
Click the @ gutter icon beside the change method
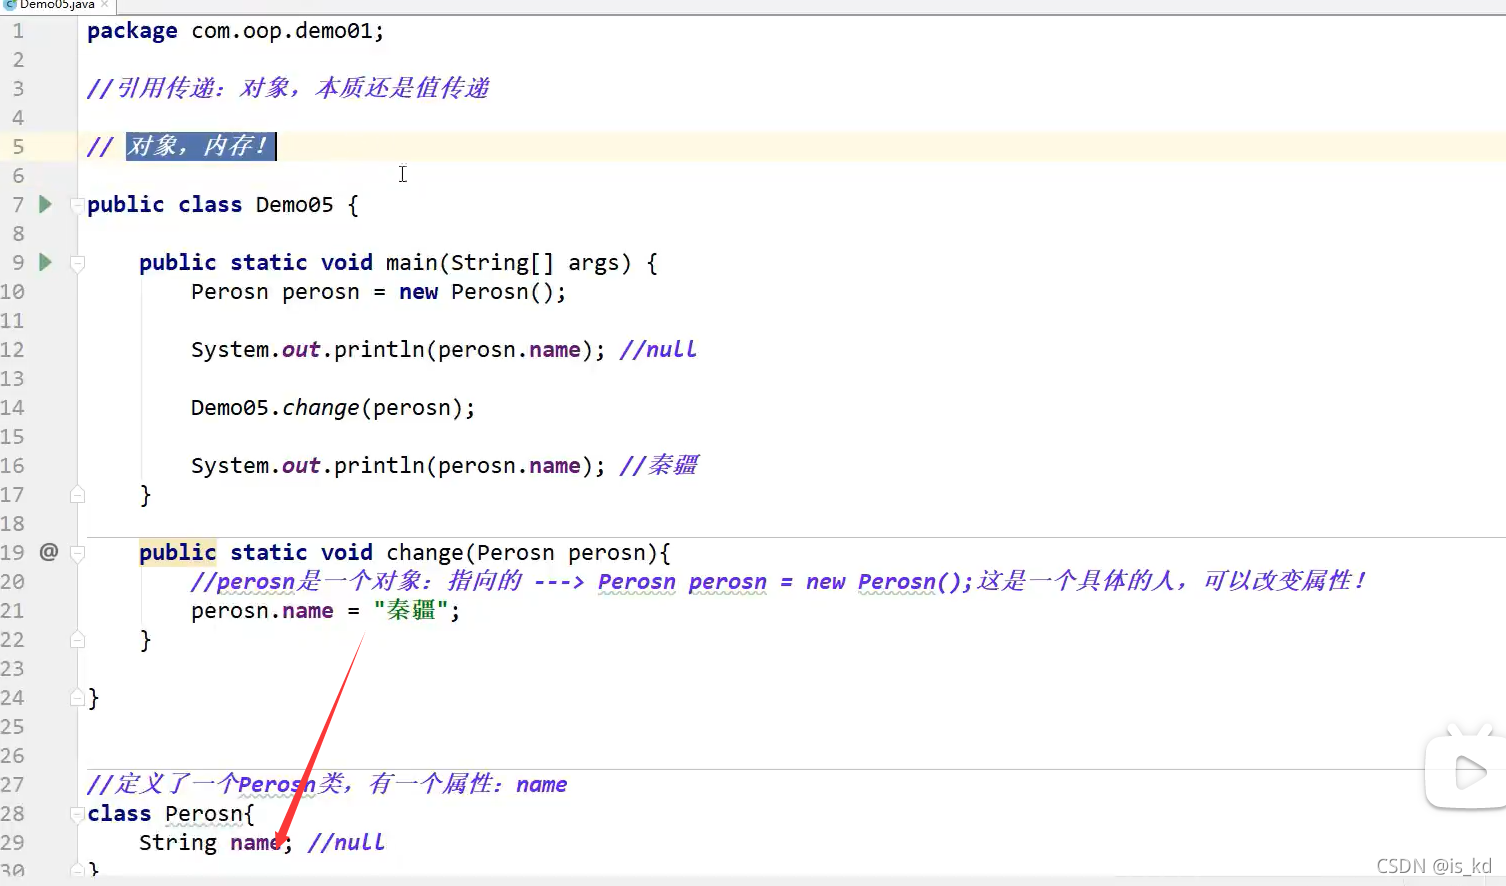pyautogui.click(x=48, y=551)
